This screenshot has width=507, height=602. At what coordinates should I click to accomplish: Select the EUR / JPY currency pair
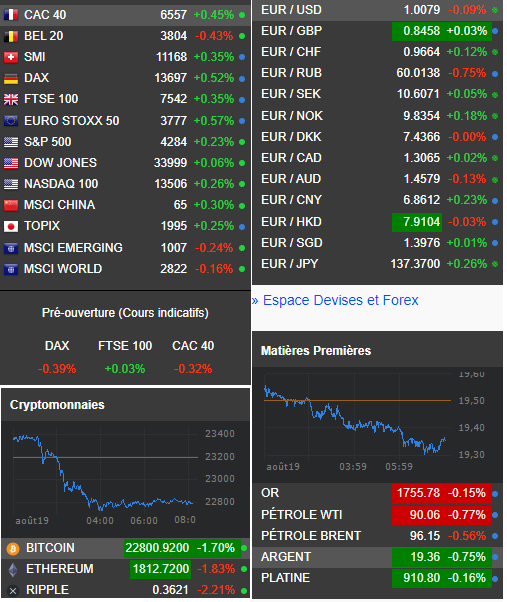290,264
